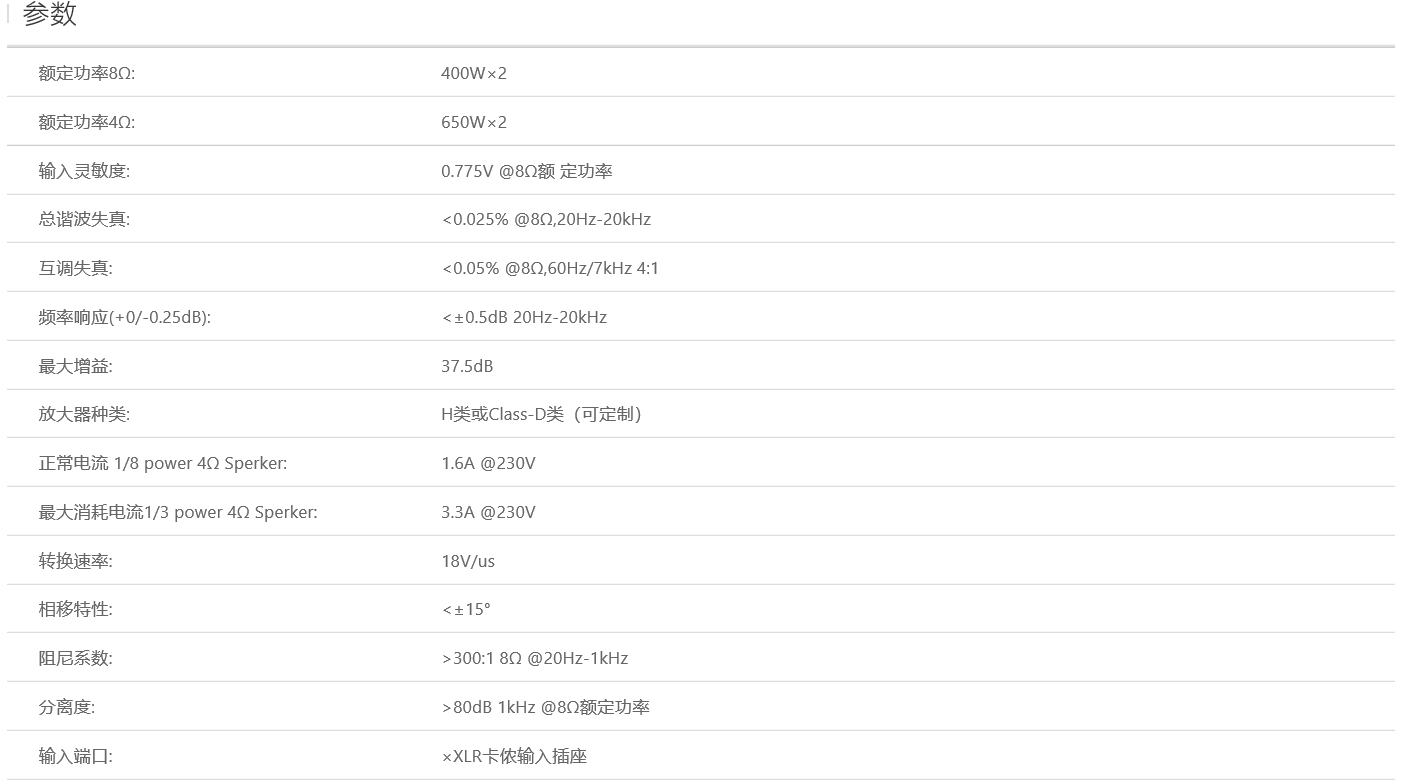Click the 相移特性 label
The width and height of the screenshot is (1404, 780).
76,609
